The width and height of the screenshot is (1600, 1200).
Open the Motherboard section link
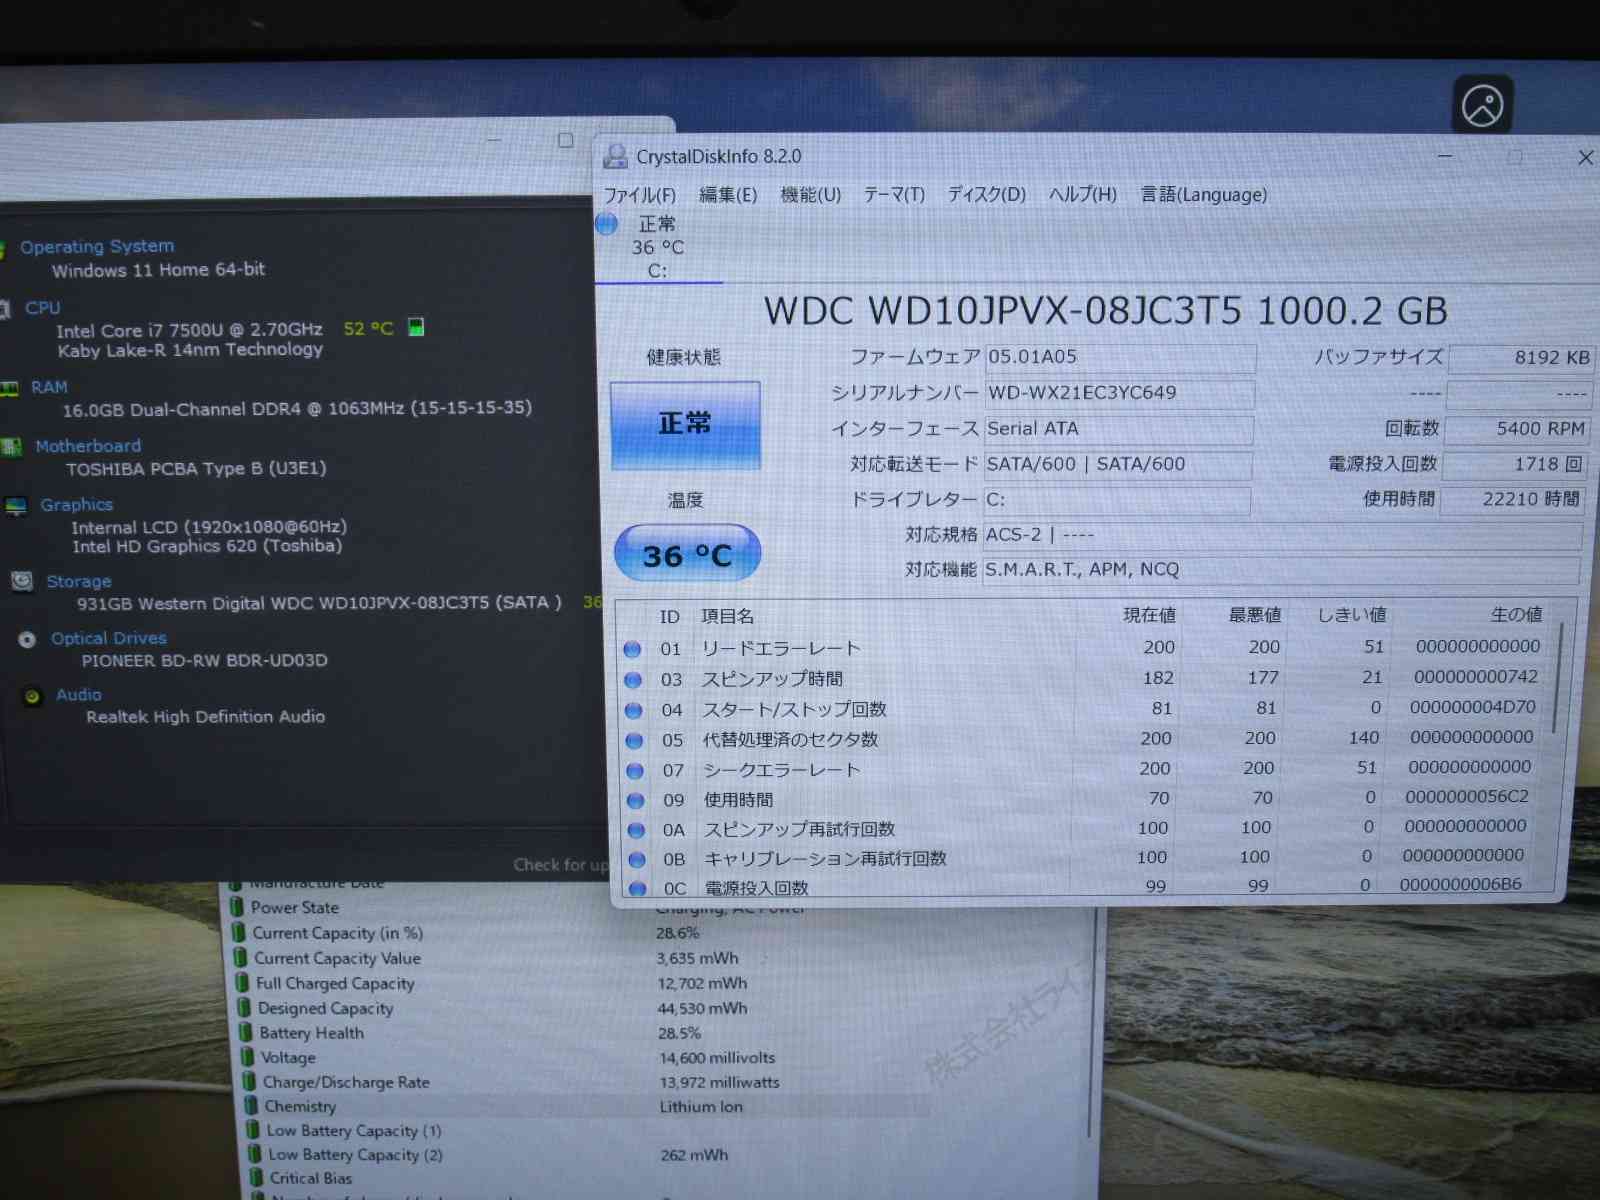coord(88,446)
